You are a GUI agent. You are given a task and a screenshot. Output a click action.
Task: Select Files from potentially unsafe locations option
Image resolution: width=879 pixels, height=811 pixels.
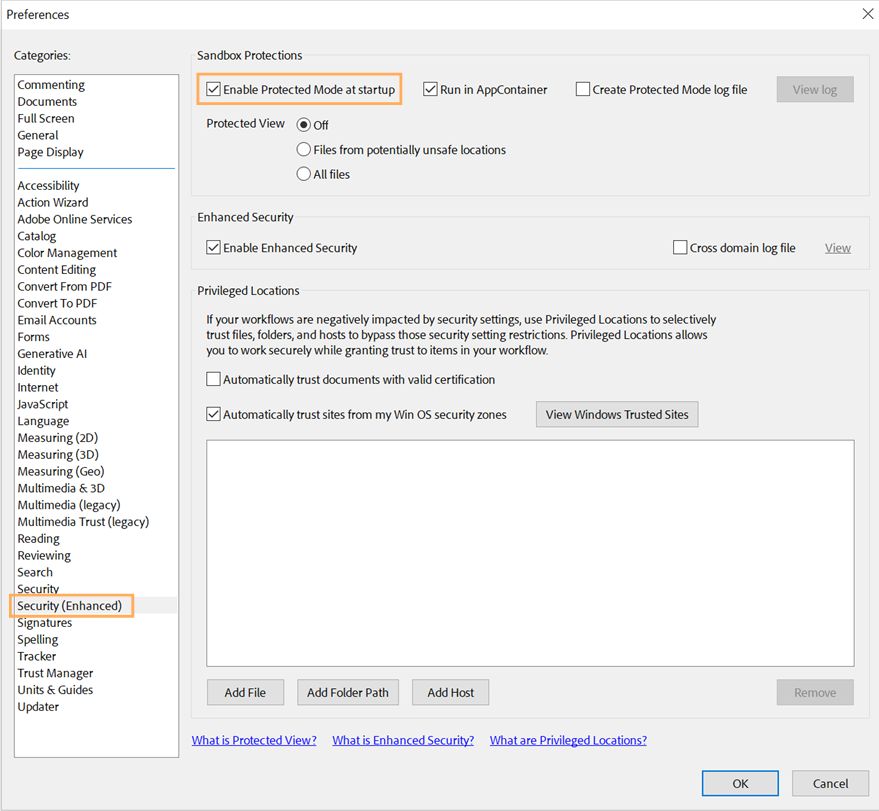[x=303, y=149]
